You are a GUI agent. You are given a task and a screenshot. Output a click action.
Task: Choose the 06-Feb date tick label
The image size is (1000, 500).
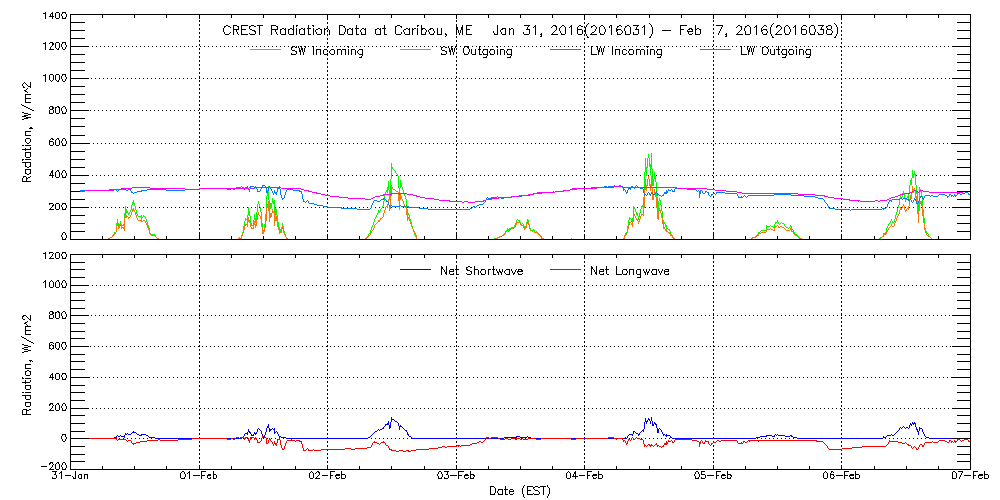[x=842, y=477]
